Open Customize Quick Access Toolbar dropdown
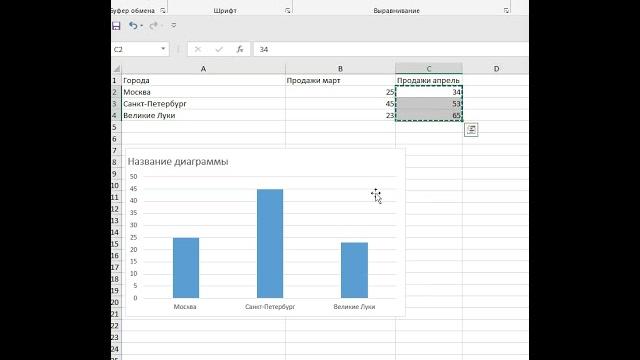640x360 pixels. [x=173, y=26]
